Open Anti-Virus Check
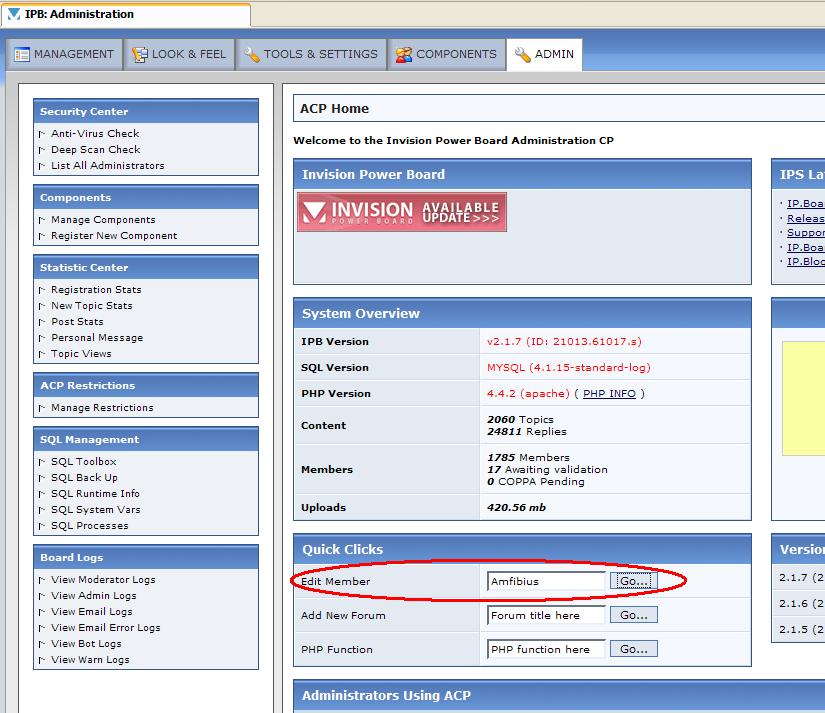The height and width of the screenshot is (713, 825). [x=95, y=134]
